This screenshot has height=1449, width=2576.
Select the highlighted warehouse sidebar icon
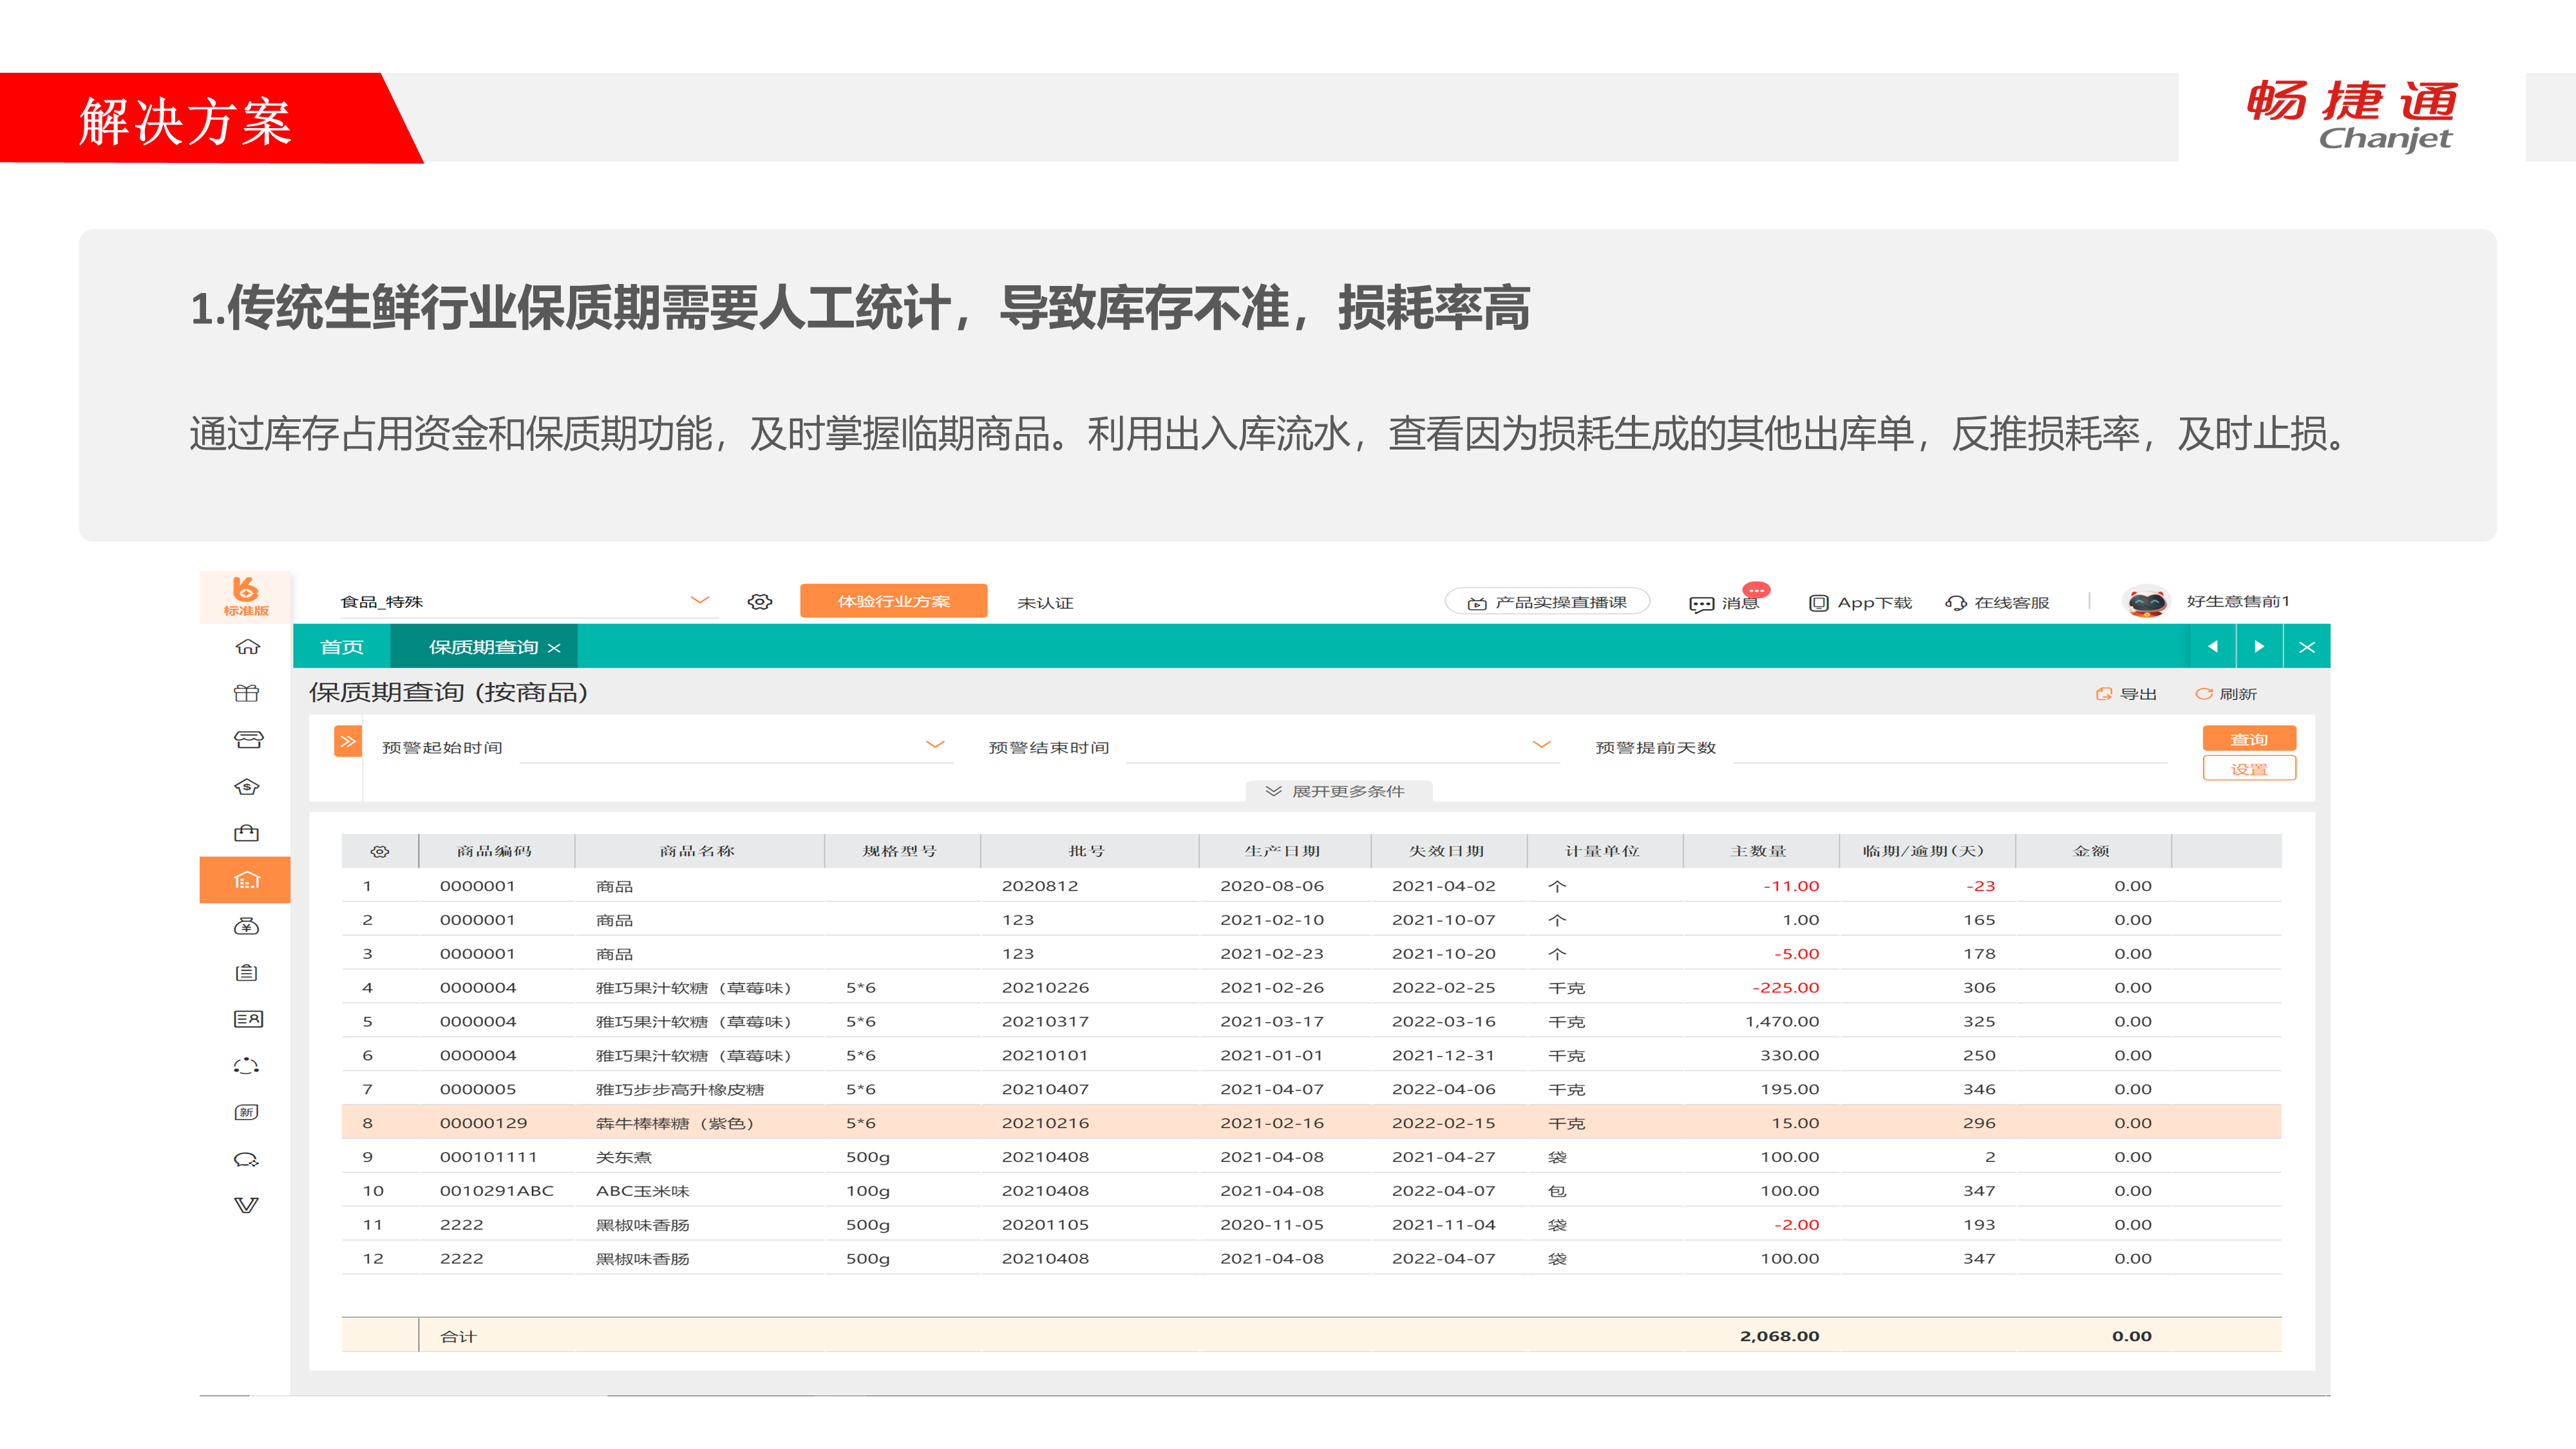click(x=246, y=880)
